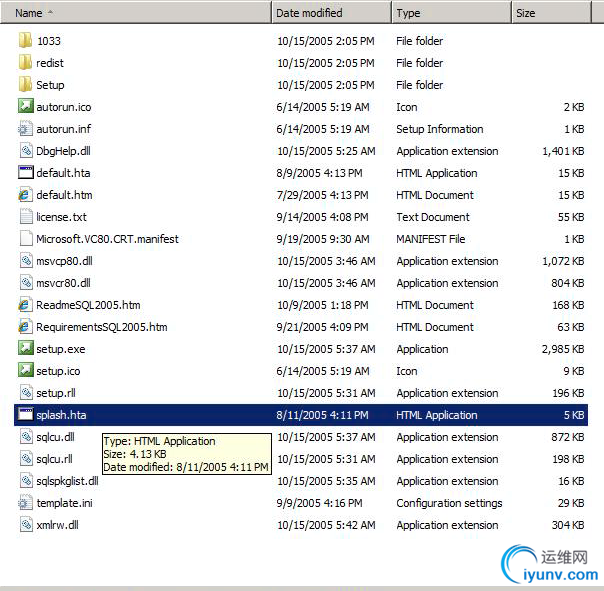Select the MANIFEST File type entry
The image size is (604, 591).
pyautogui.click(x=431, y=239)
